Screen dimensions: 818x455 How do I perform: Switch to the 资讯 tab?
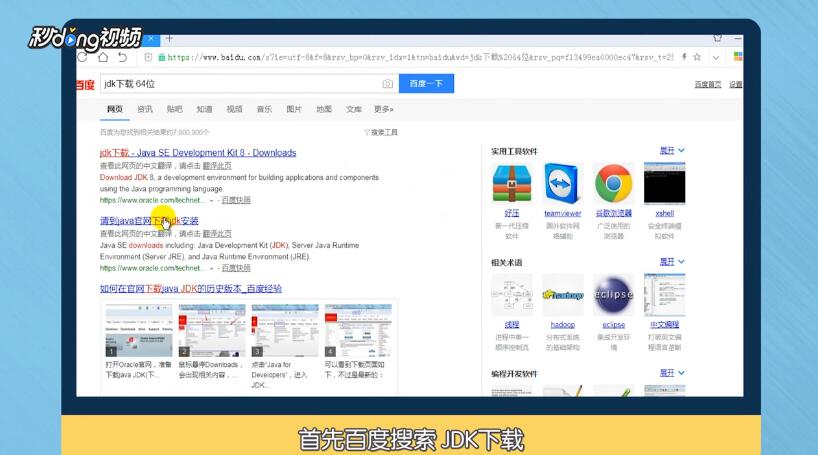(x=145, y=109)
